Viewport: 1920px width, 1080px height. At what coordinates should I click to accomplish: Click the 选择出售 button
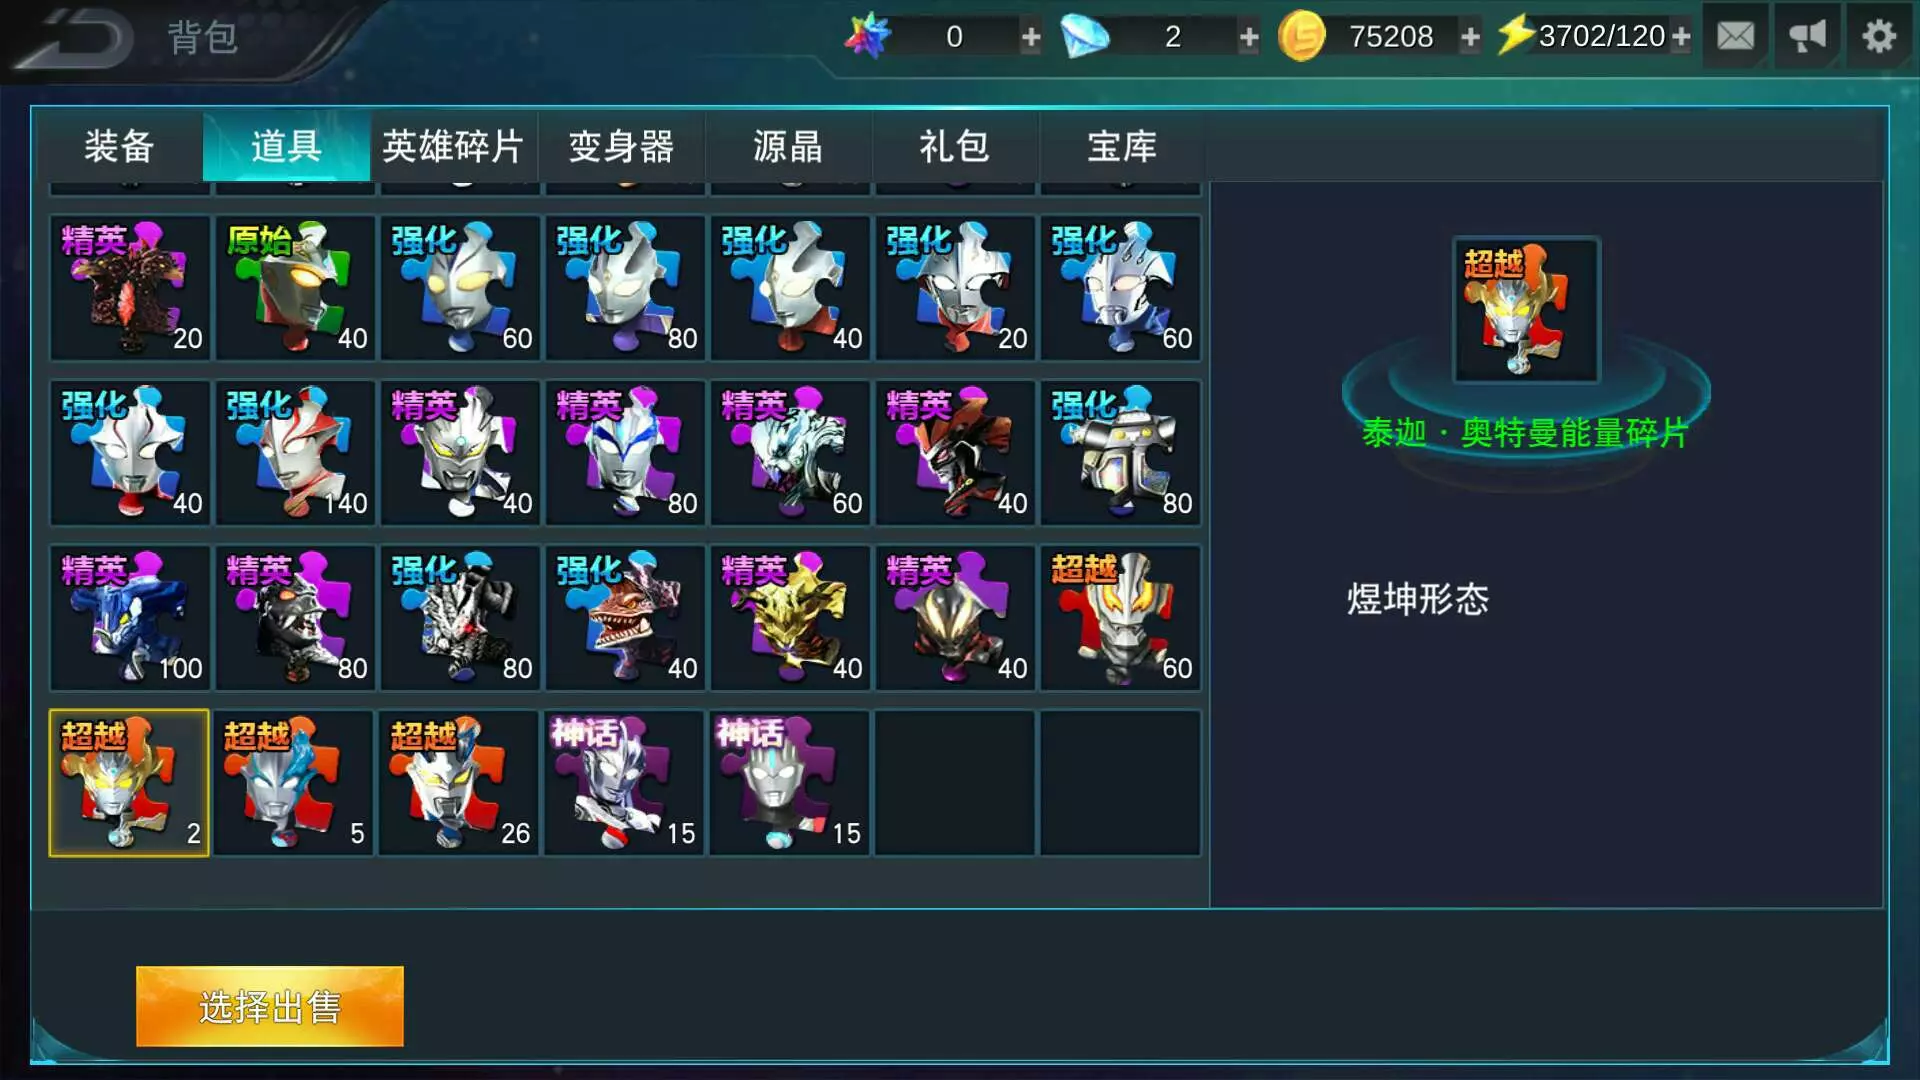(270, 1006)
